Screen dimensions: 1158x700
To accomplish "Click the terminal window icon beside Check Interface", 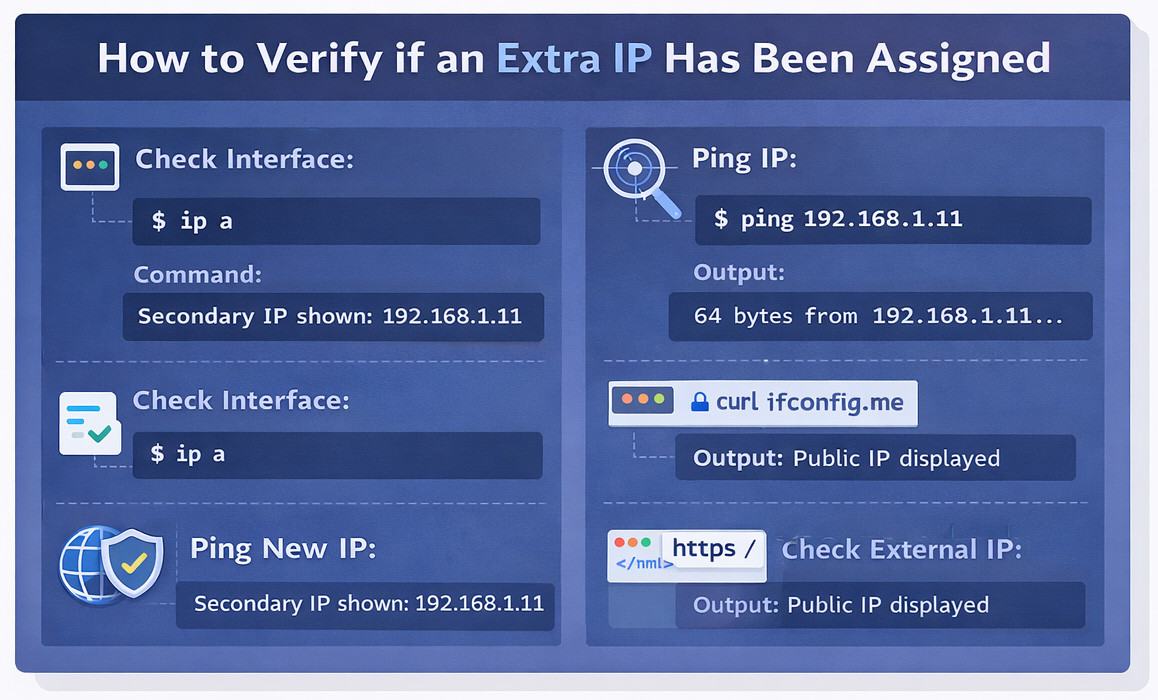I will (x=89, y=167).
